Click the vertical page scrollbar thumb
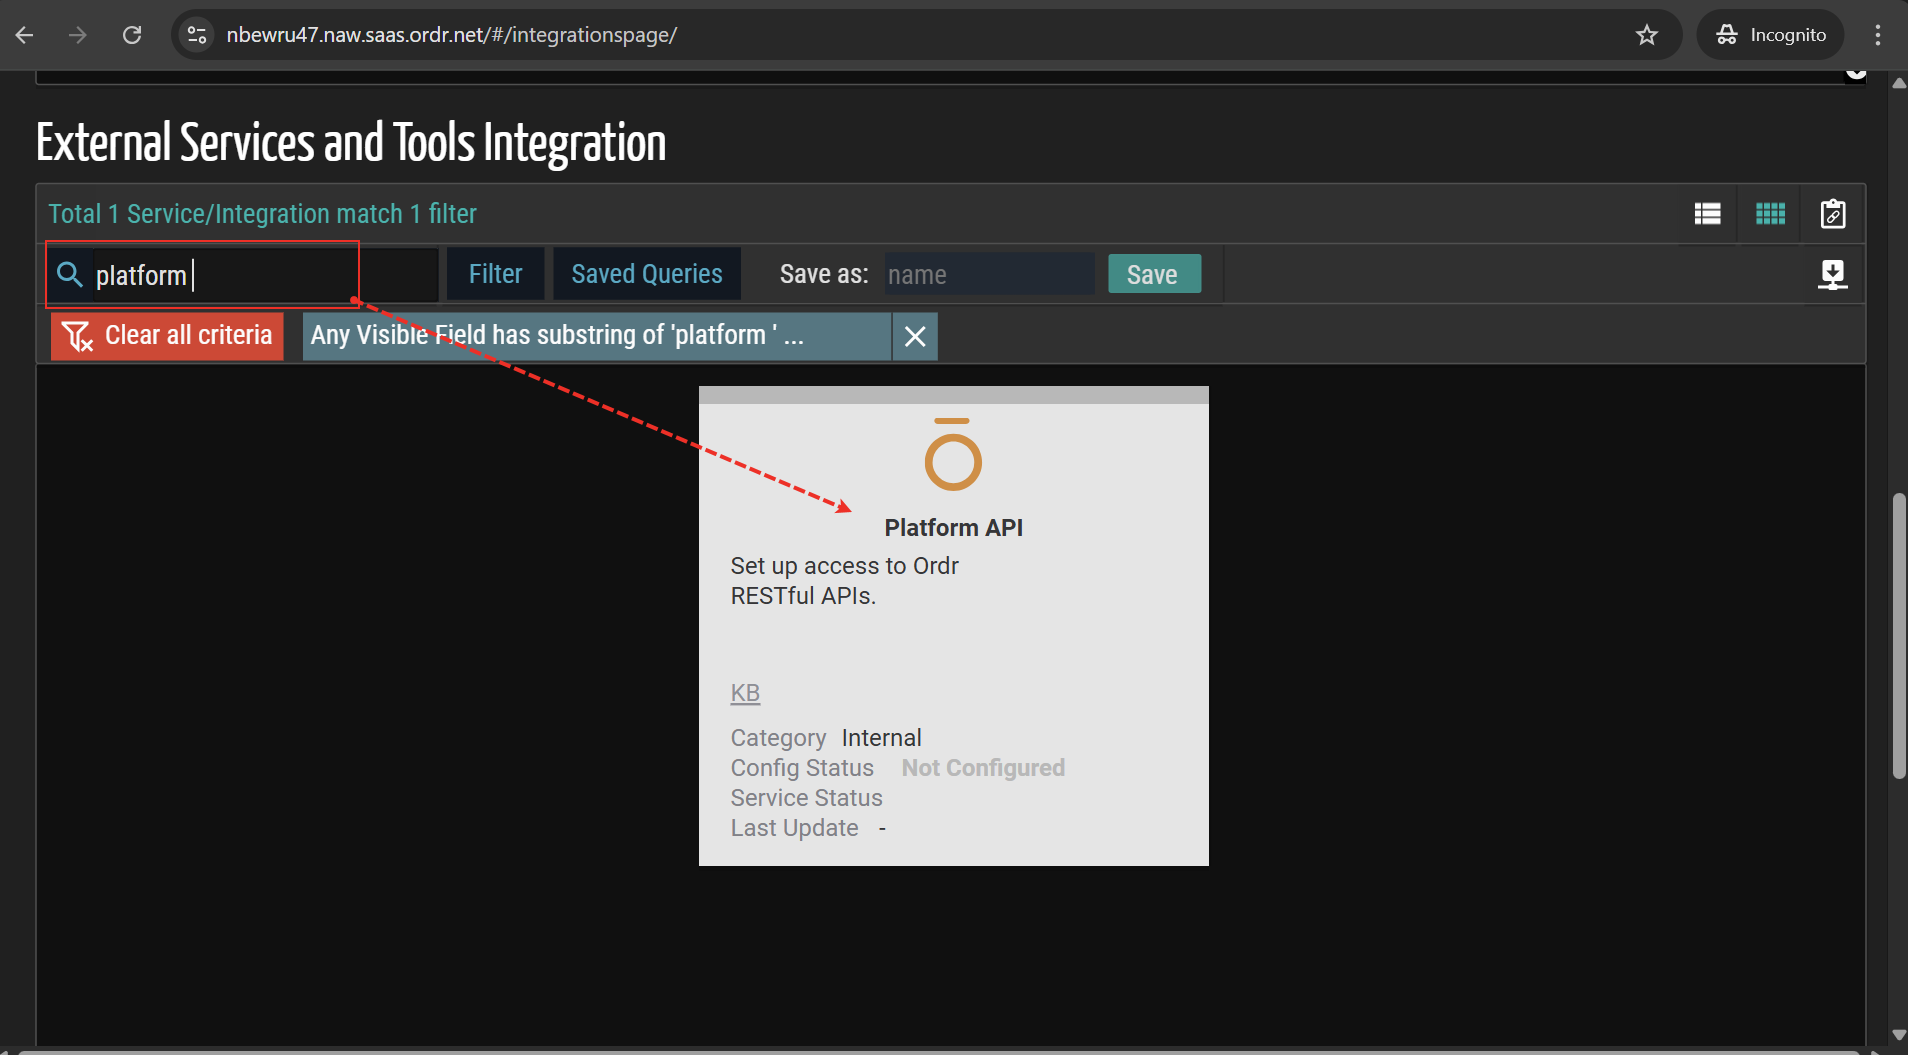The width and height of the screenshot is (1908, 1055). tap(1898, 636)
